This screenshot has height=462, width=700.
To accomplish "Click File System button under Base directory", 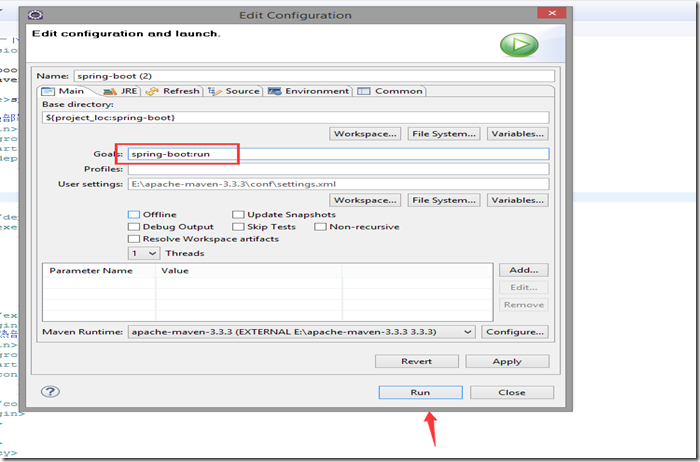I will 444,134.
